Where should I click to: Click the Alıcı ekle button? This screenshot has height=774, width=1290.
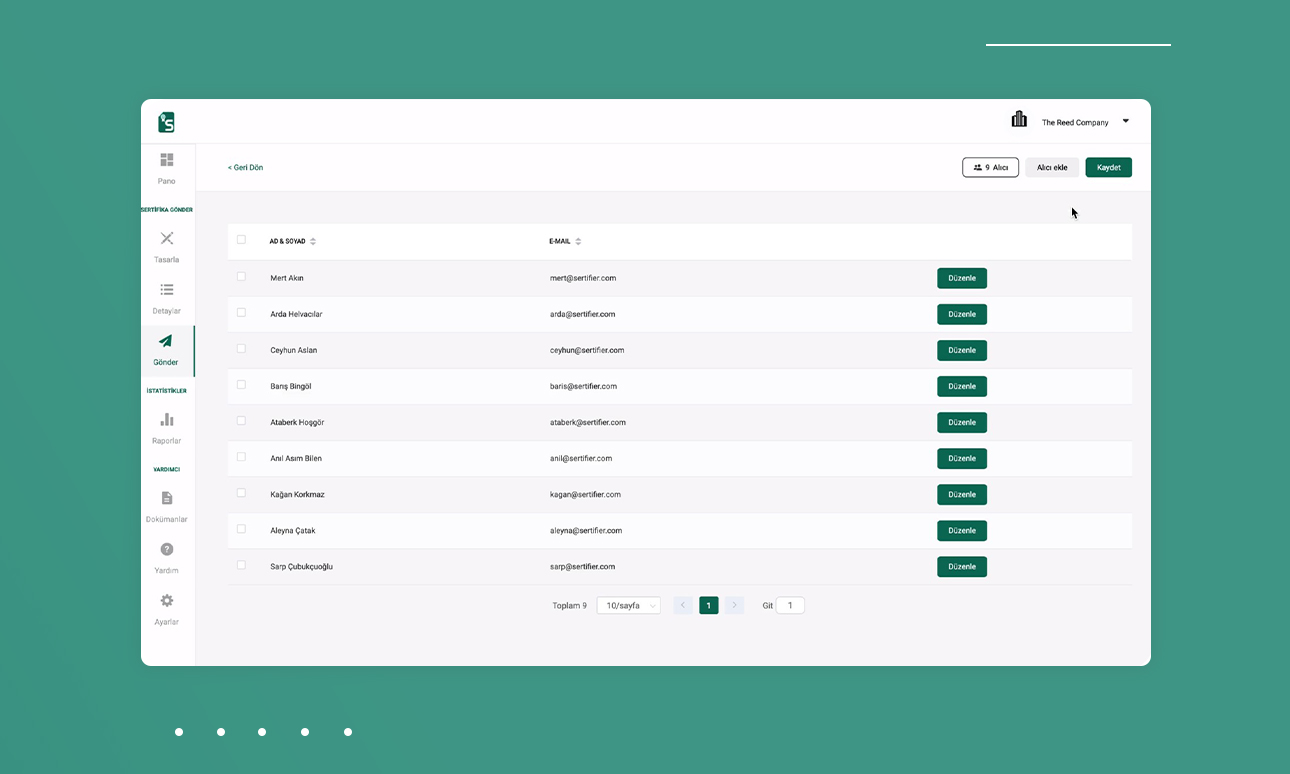[x=1052, y=167]
